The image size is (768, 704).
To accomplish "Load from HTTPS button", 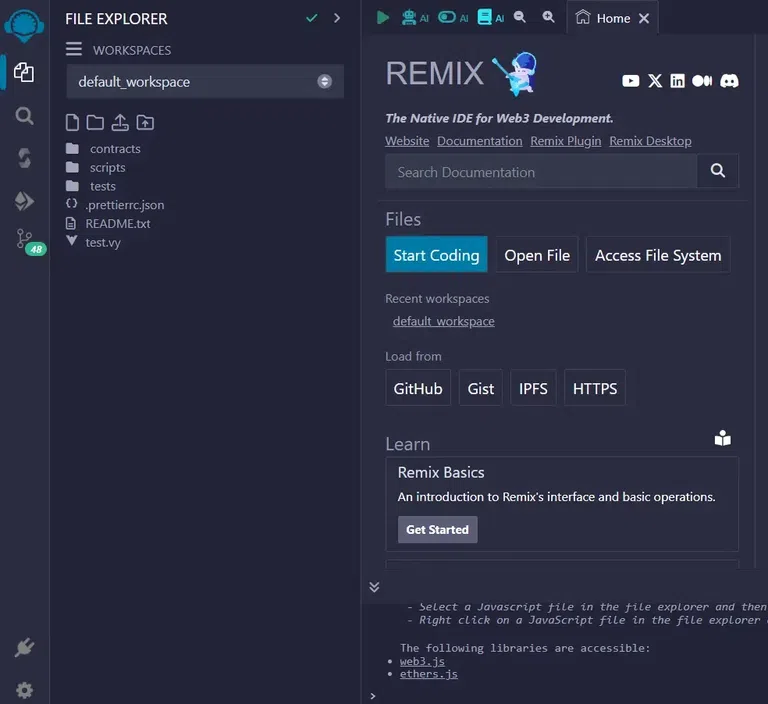I will tap(595, 388).
